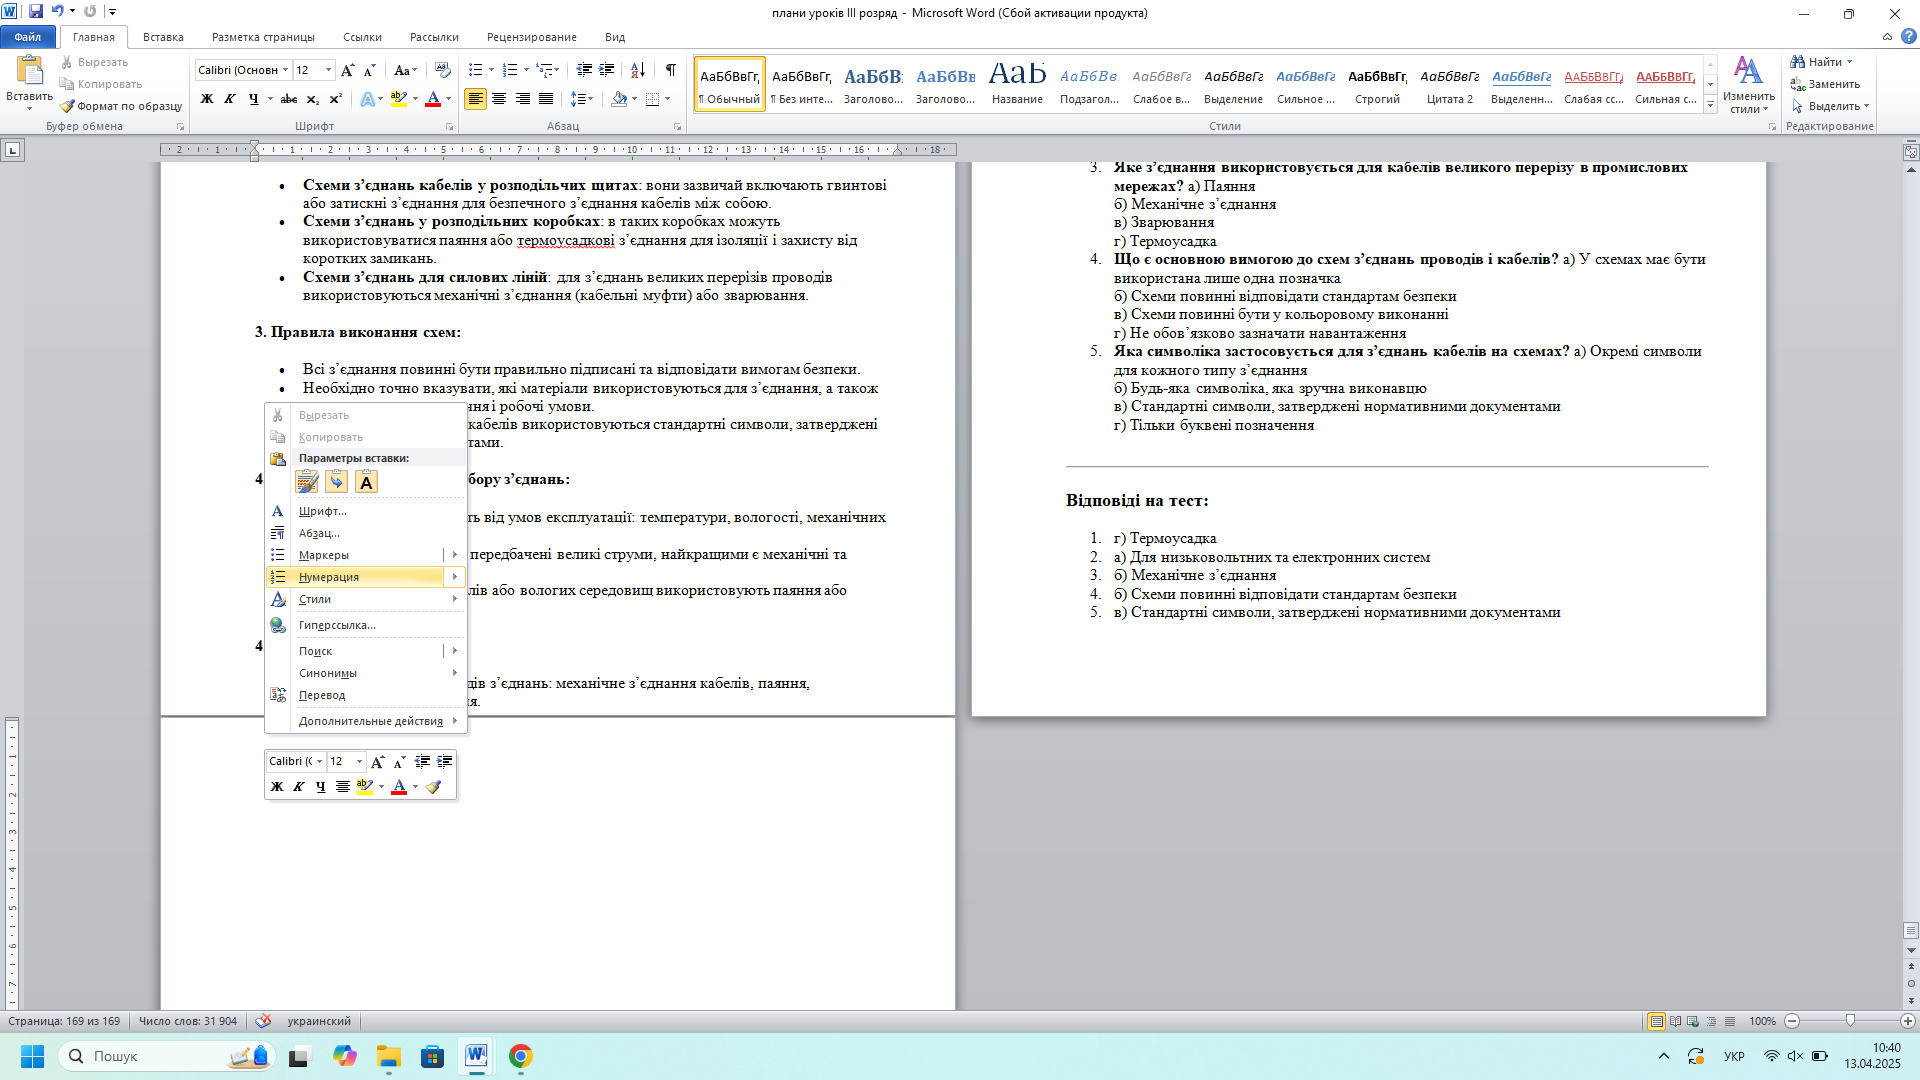Click the zoom-in plus button

[x=1908, y=1021]
